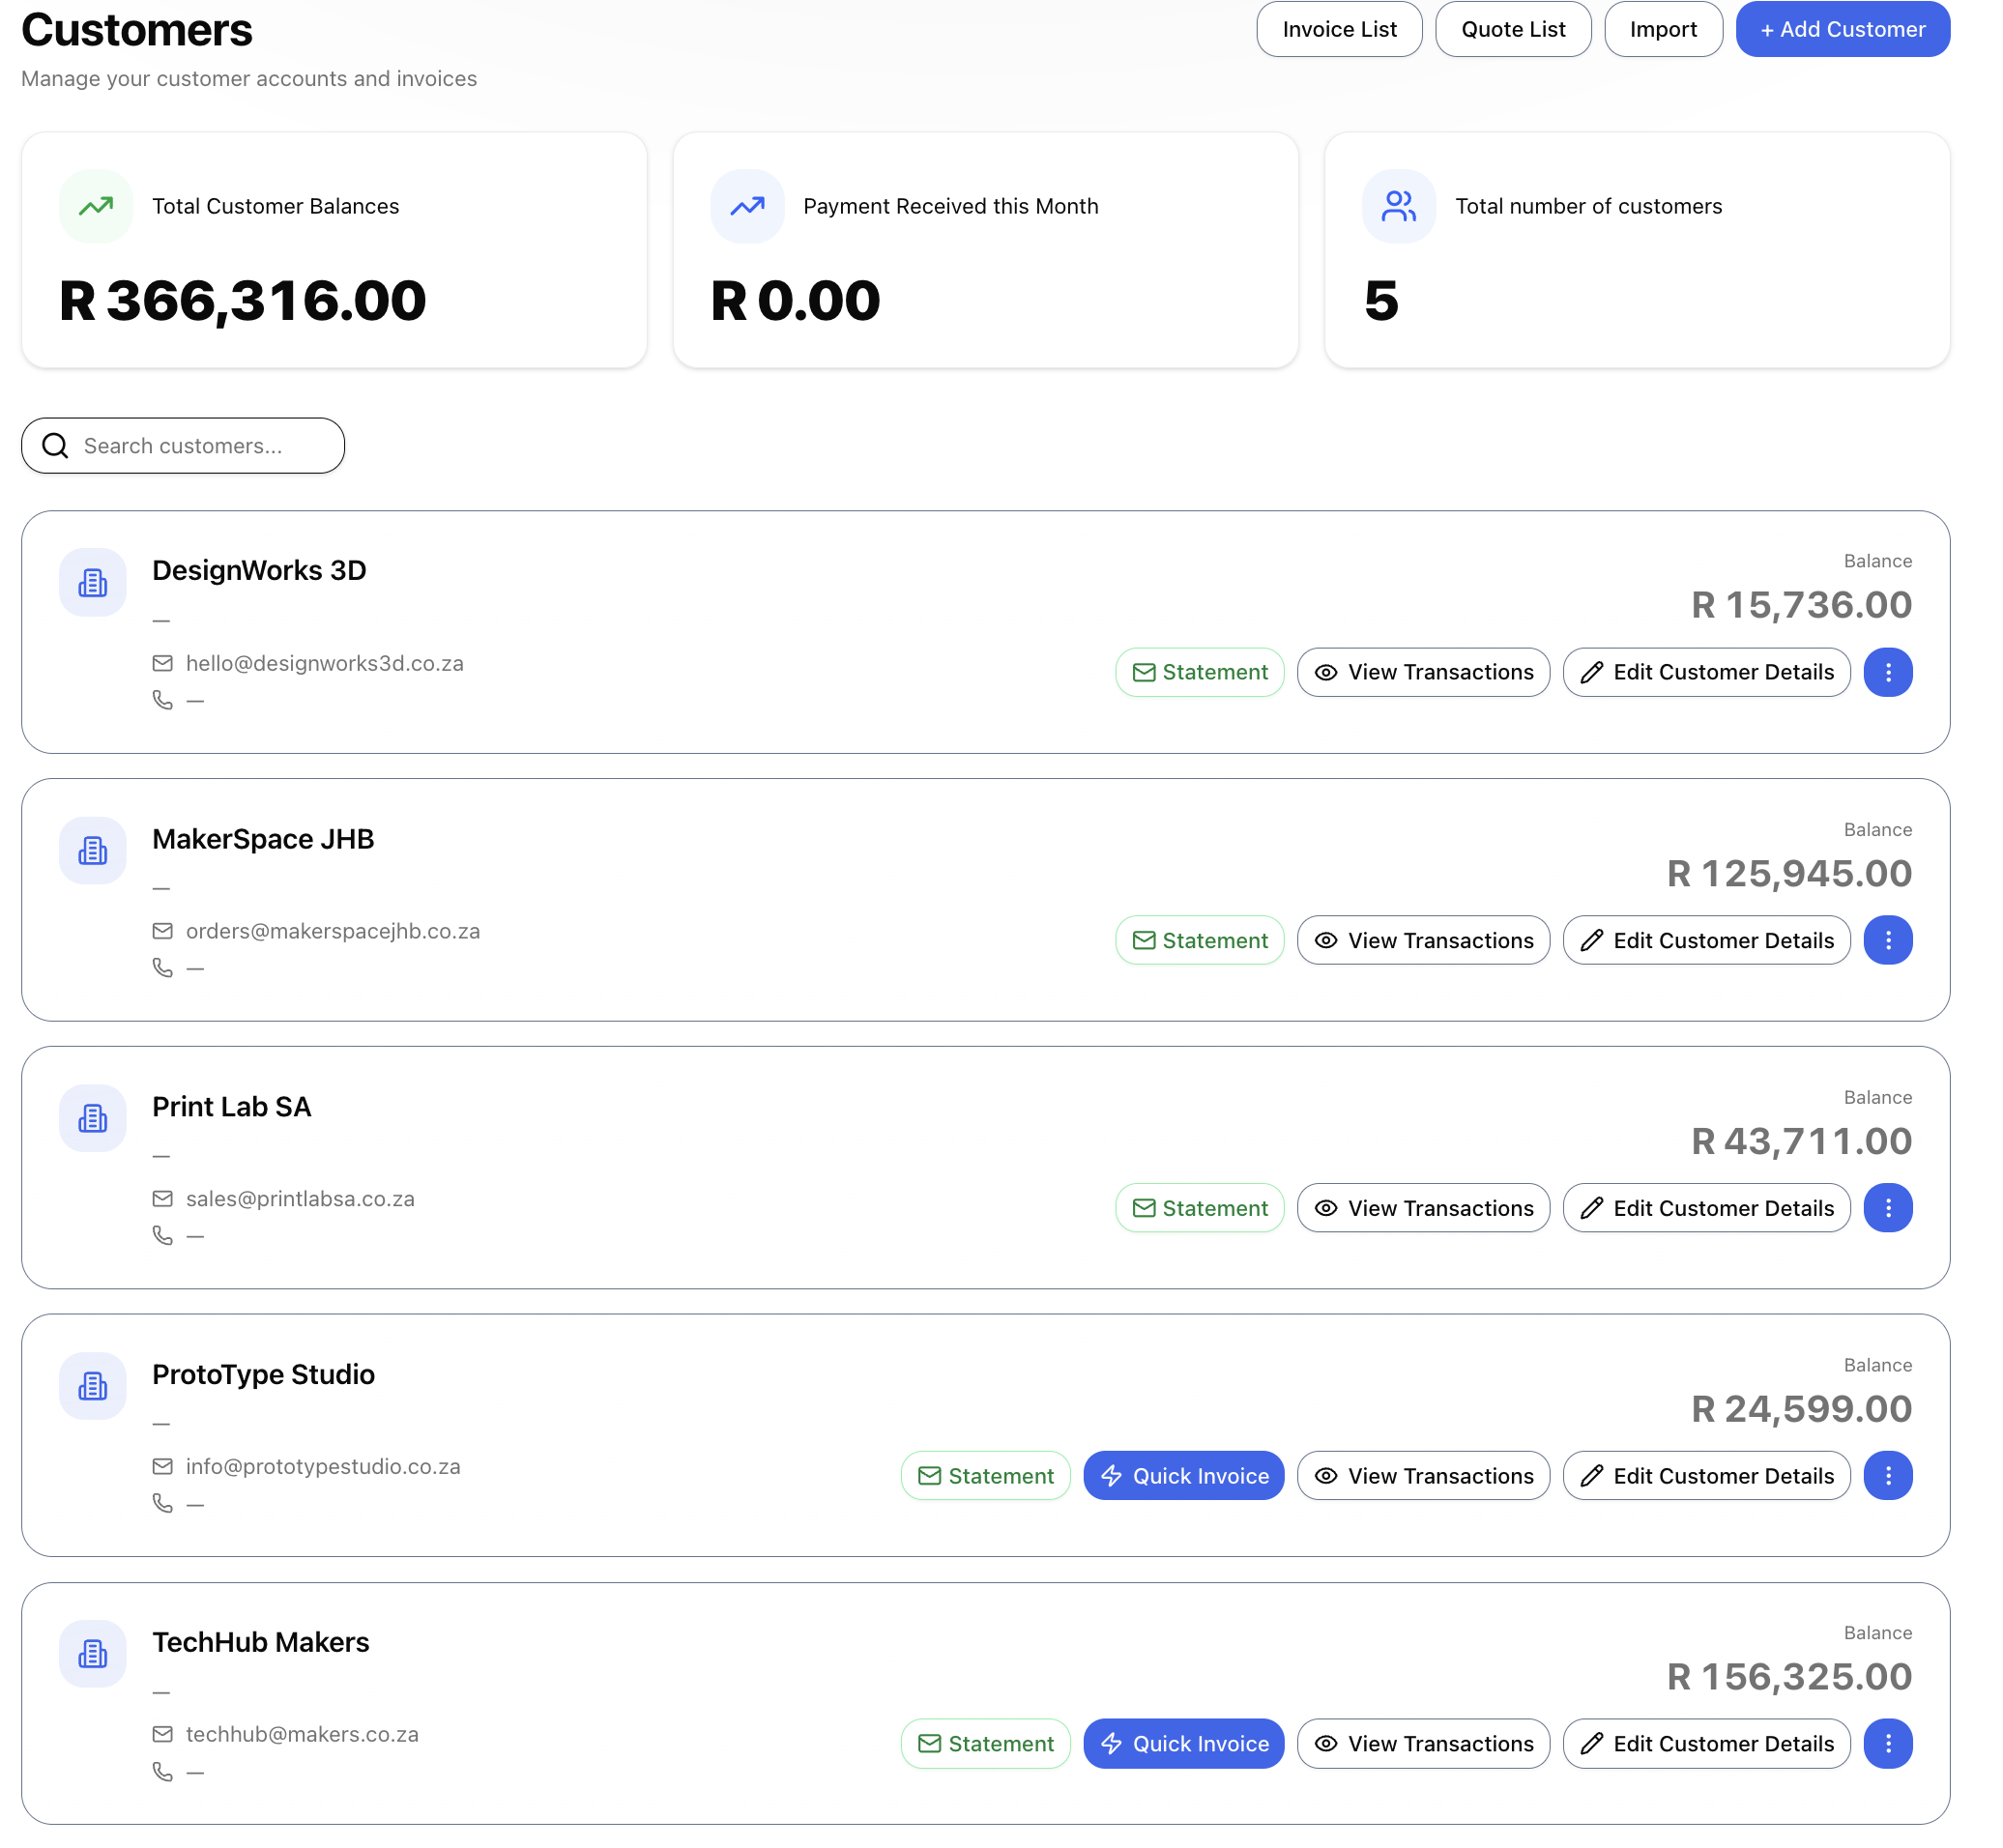Open the three-dot menu for DesignWorks 3D

(1888, 672)
